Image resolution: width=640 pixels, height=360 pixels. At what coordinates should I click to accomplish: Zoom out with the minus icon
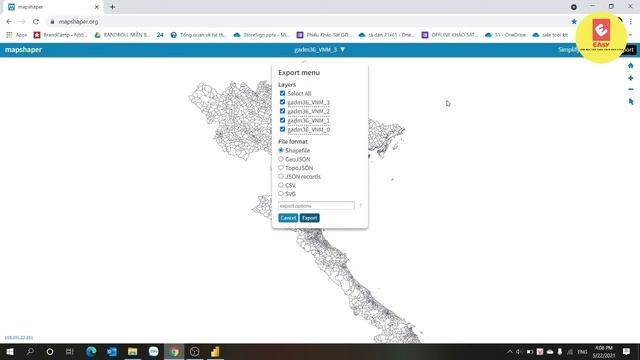[631, 89]
